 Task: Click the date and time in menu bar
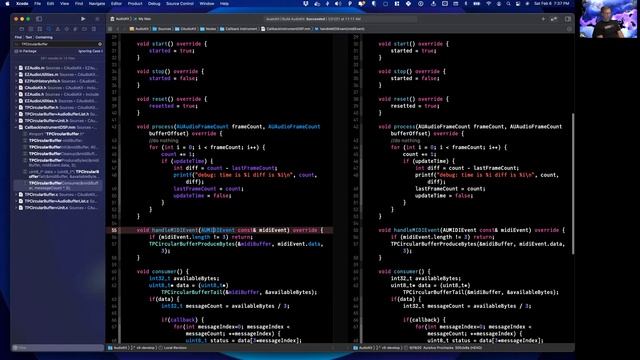coord(551,4)
